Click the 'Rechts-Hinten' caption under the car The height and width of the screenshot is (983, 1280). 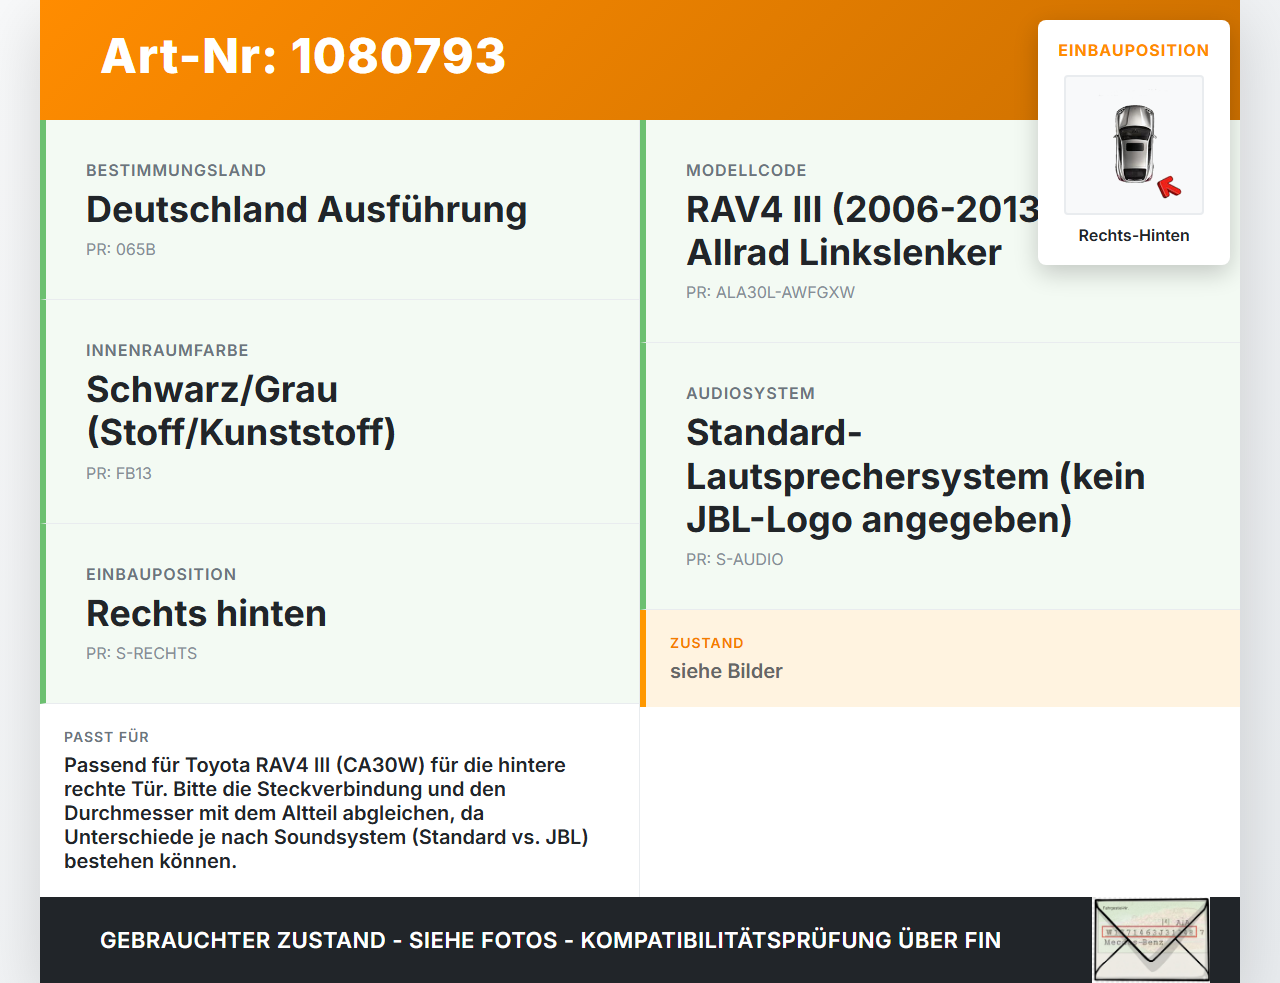point(1134,236)
